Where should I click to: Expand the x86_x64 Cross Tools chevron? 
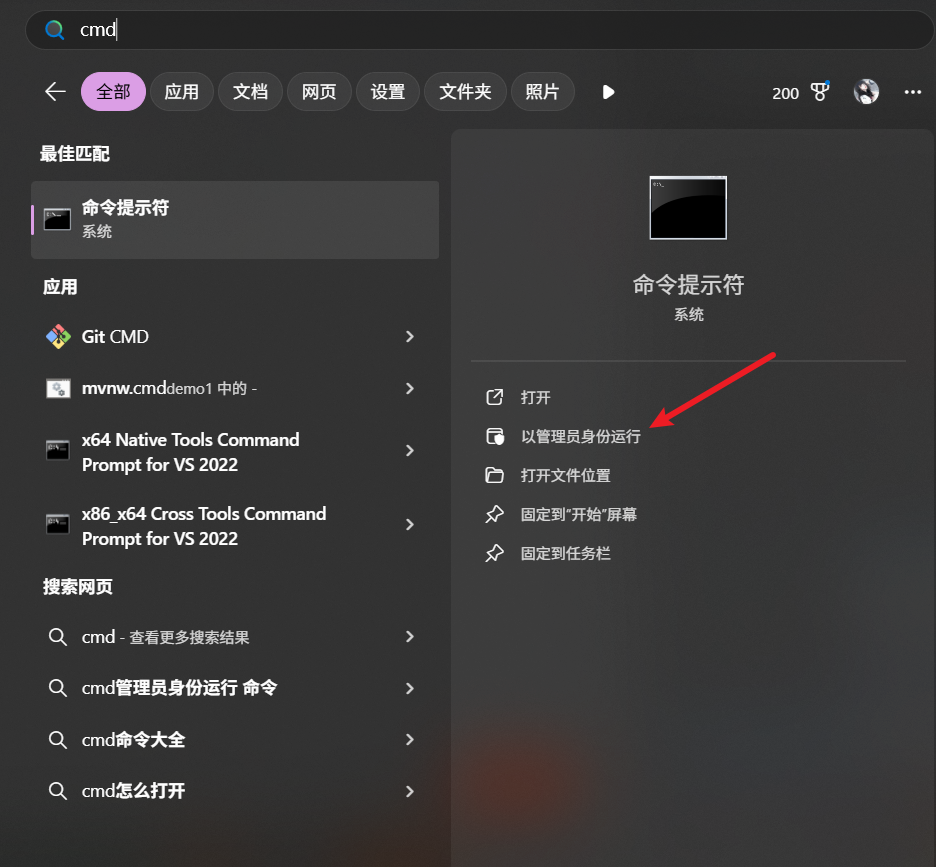click(410, 524)
